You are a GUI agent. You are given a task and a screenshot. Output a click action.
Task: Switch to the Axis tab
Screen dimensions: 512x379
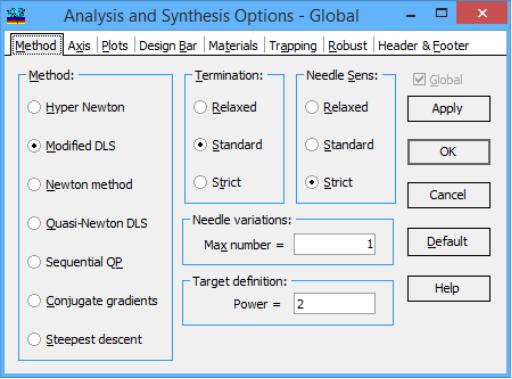click(79, 46)
